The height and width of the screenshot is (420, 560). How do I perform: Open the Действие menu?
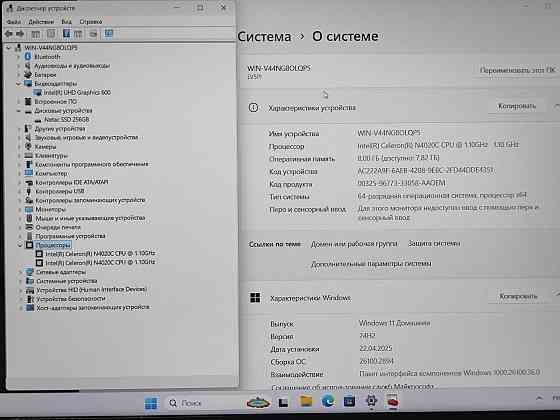[x=41, y=22]
